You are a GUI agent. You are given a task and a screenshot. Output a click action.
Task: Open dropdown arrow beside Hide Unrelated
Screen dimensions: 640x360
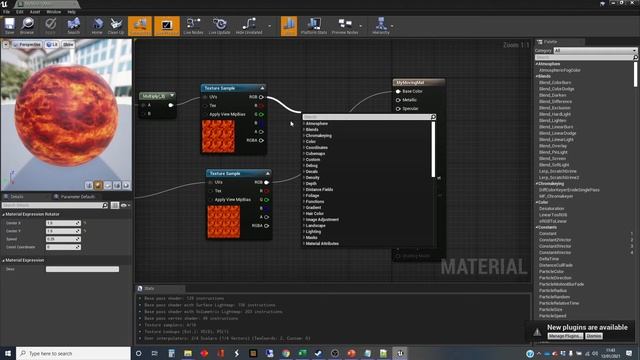[269, 26]
